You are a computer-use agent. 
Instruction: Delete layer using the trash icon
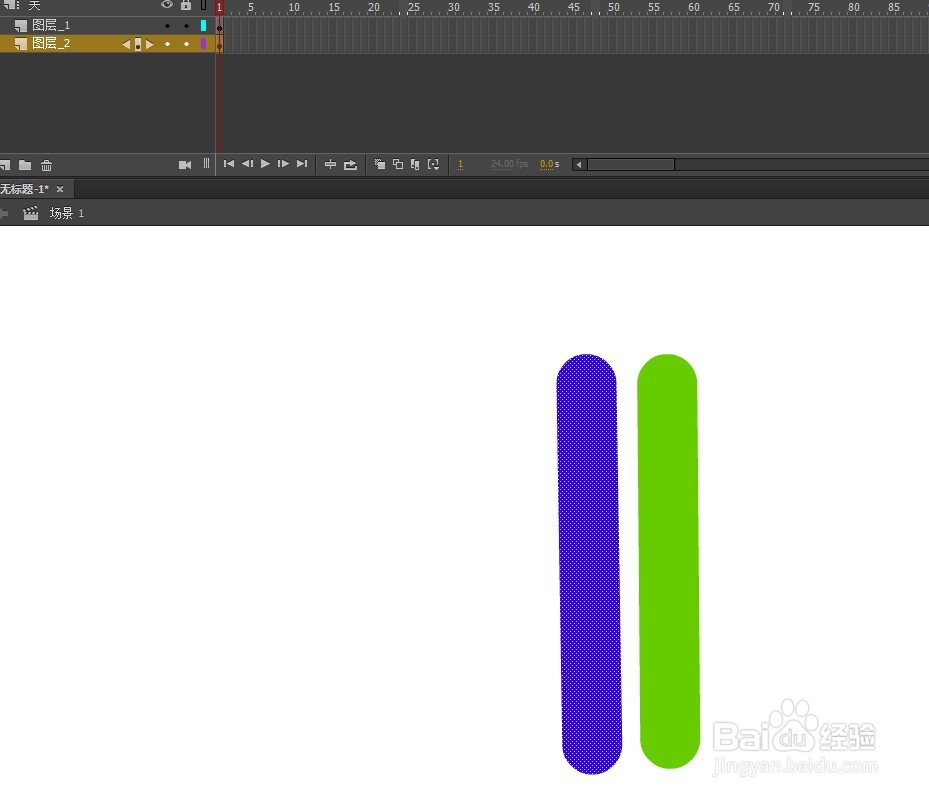pyautogui.click(x=46, y=165)
